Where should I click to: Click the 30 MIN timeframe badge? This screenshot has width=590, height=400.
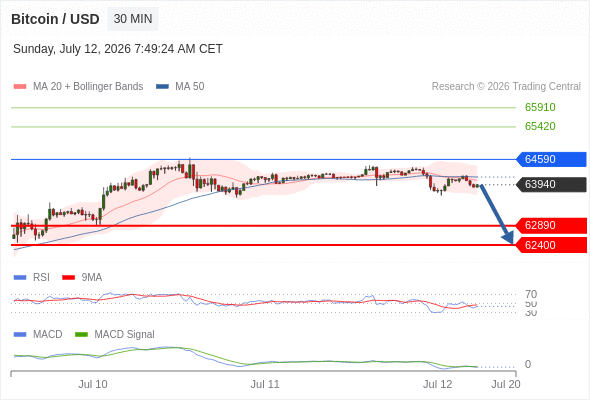pos(133,19)
